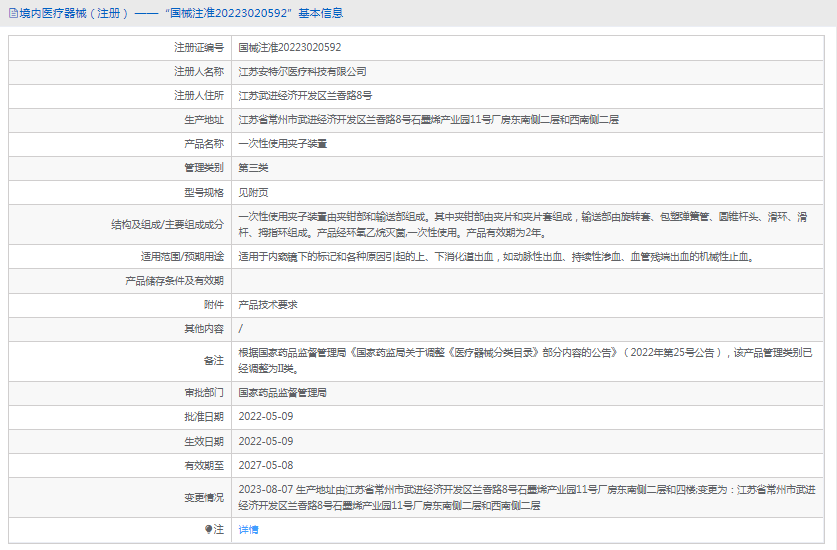Image resolution: width=837 pixels, height=550 pixels.
Task: Click the structure description mentioning 夹钳部和输送部
Action: (x=523, y=224)
